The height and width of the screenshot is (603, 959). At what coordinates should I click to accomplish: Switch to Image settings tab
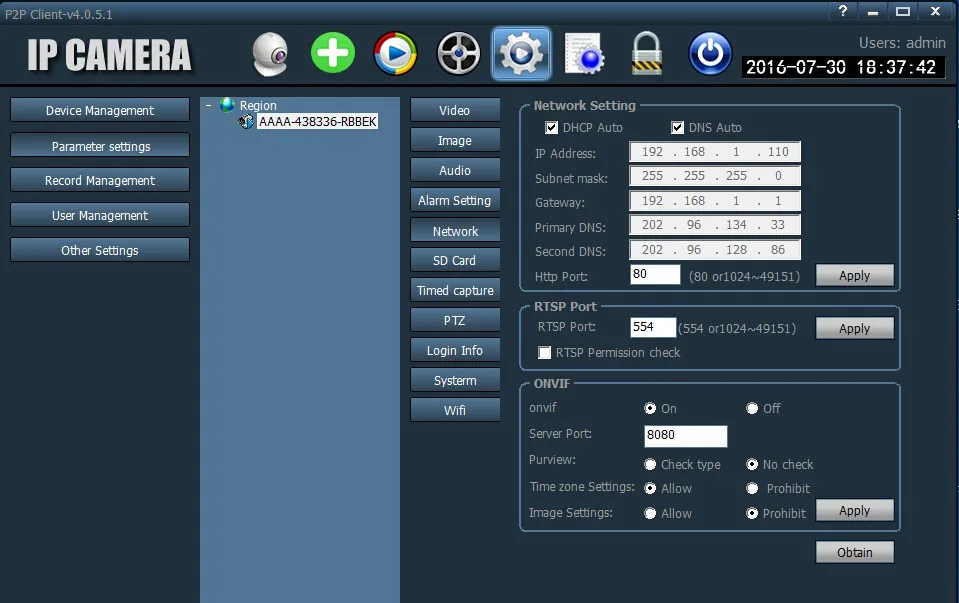[x=454, y=140]
